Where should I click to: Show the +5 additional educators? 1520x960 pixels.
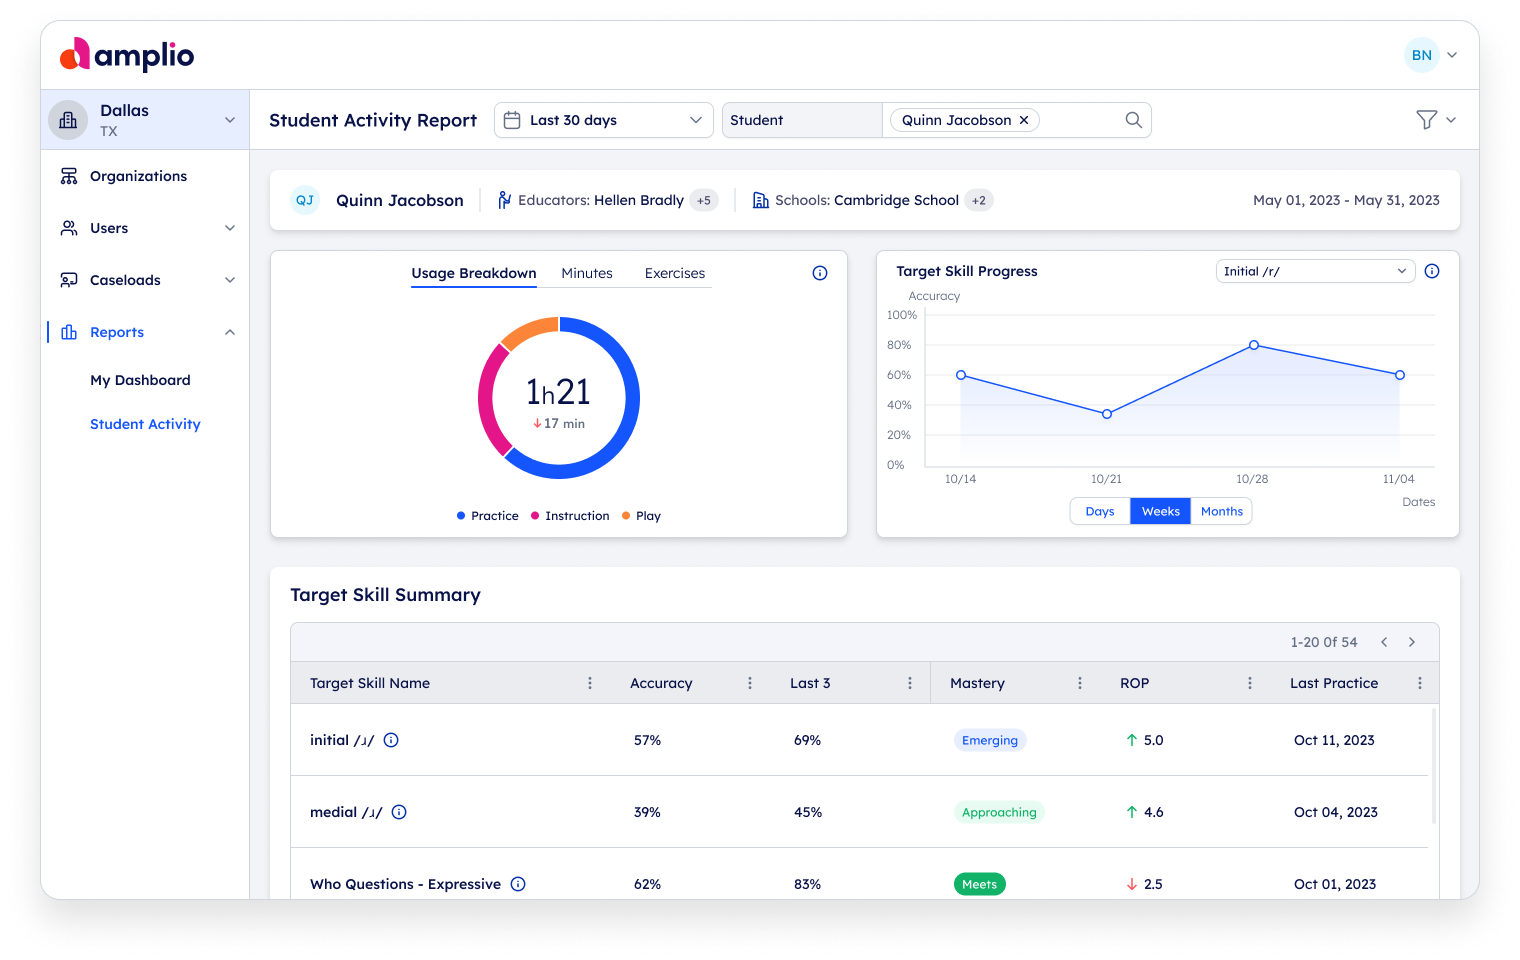tap(704, 200)
